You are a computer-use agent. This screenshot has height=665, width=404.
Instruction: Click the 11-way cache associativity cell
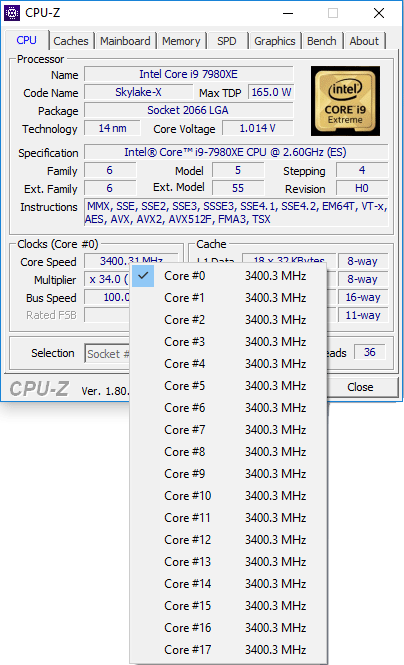363,316
